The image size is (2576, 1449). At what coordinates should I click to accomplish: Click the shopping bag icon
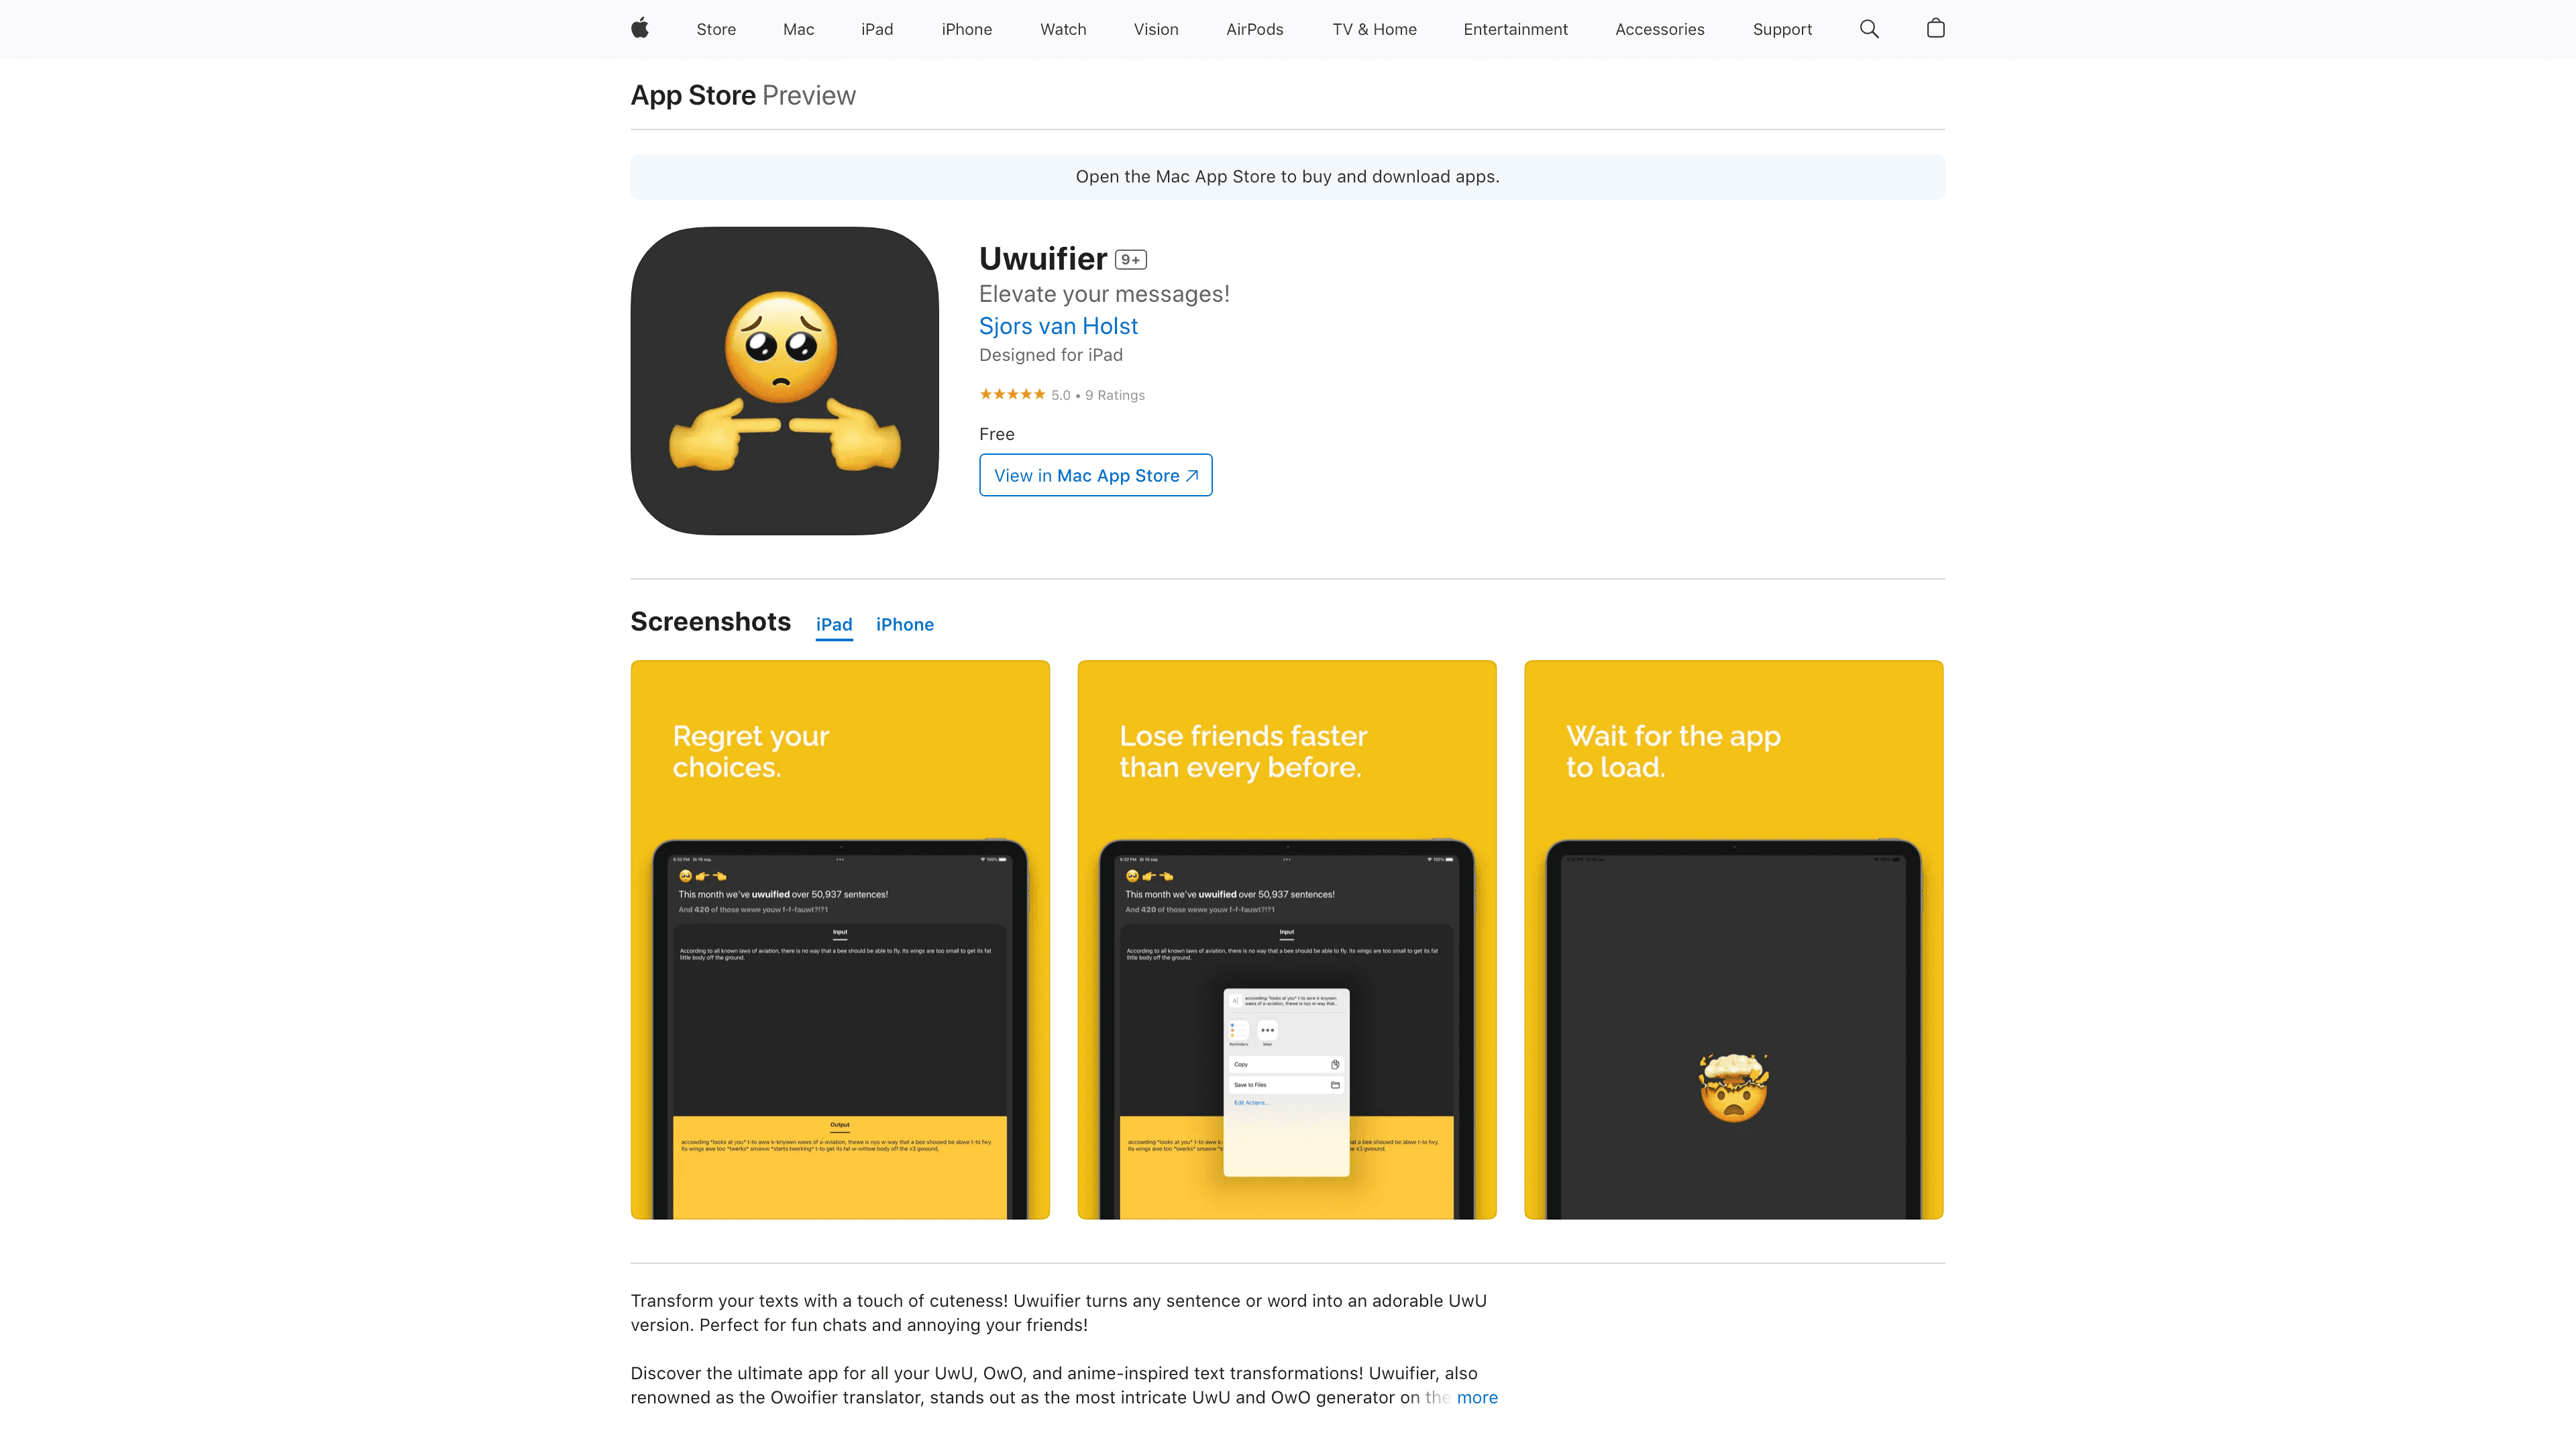click(1935, 28)
